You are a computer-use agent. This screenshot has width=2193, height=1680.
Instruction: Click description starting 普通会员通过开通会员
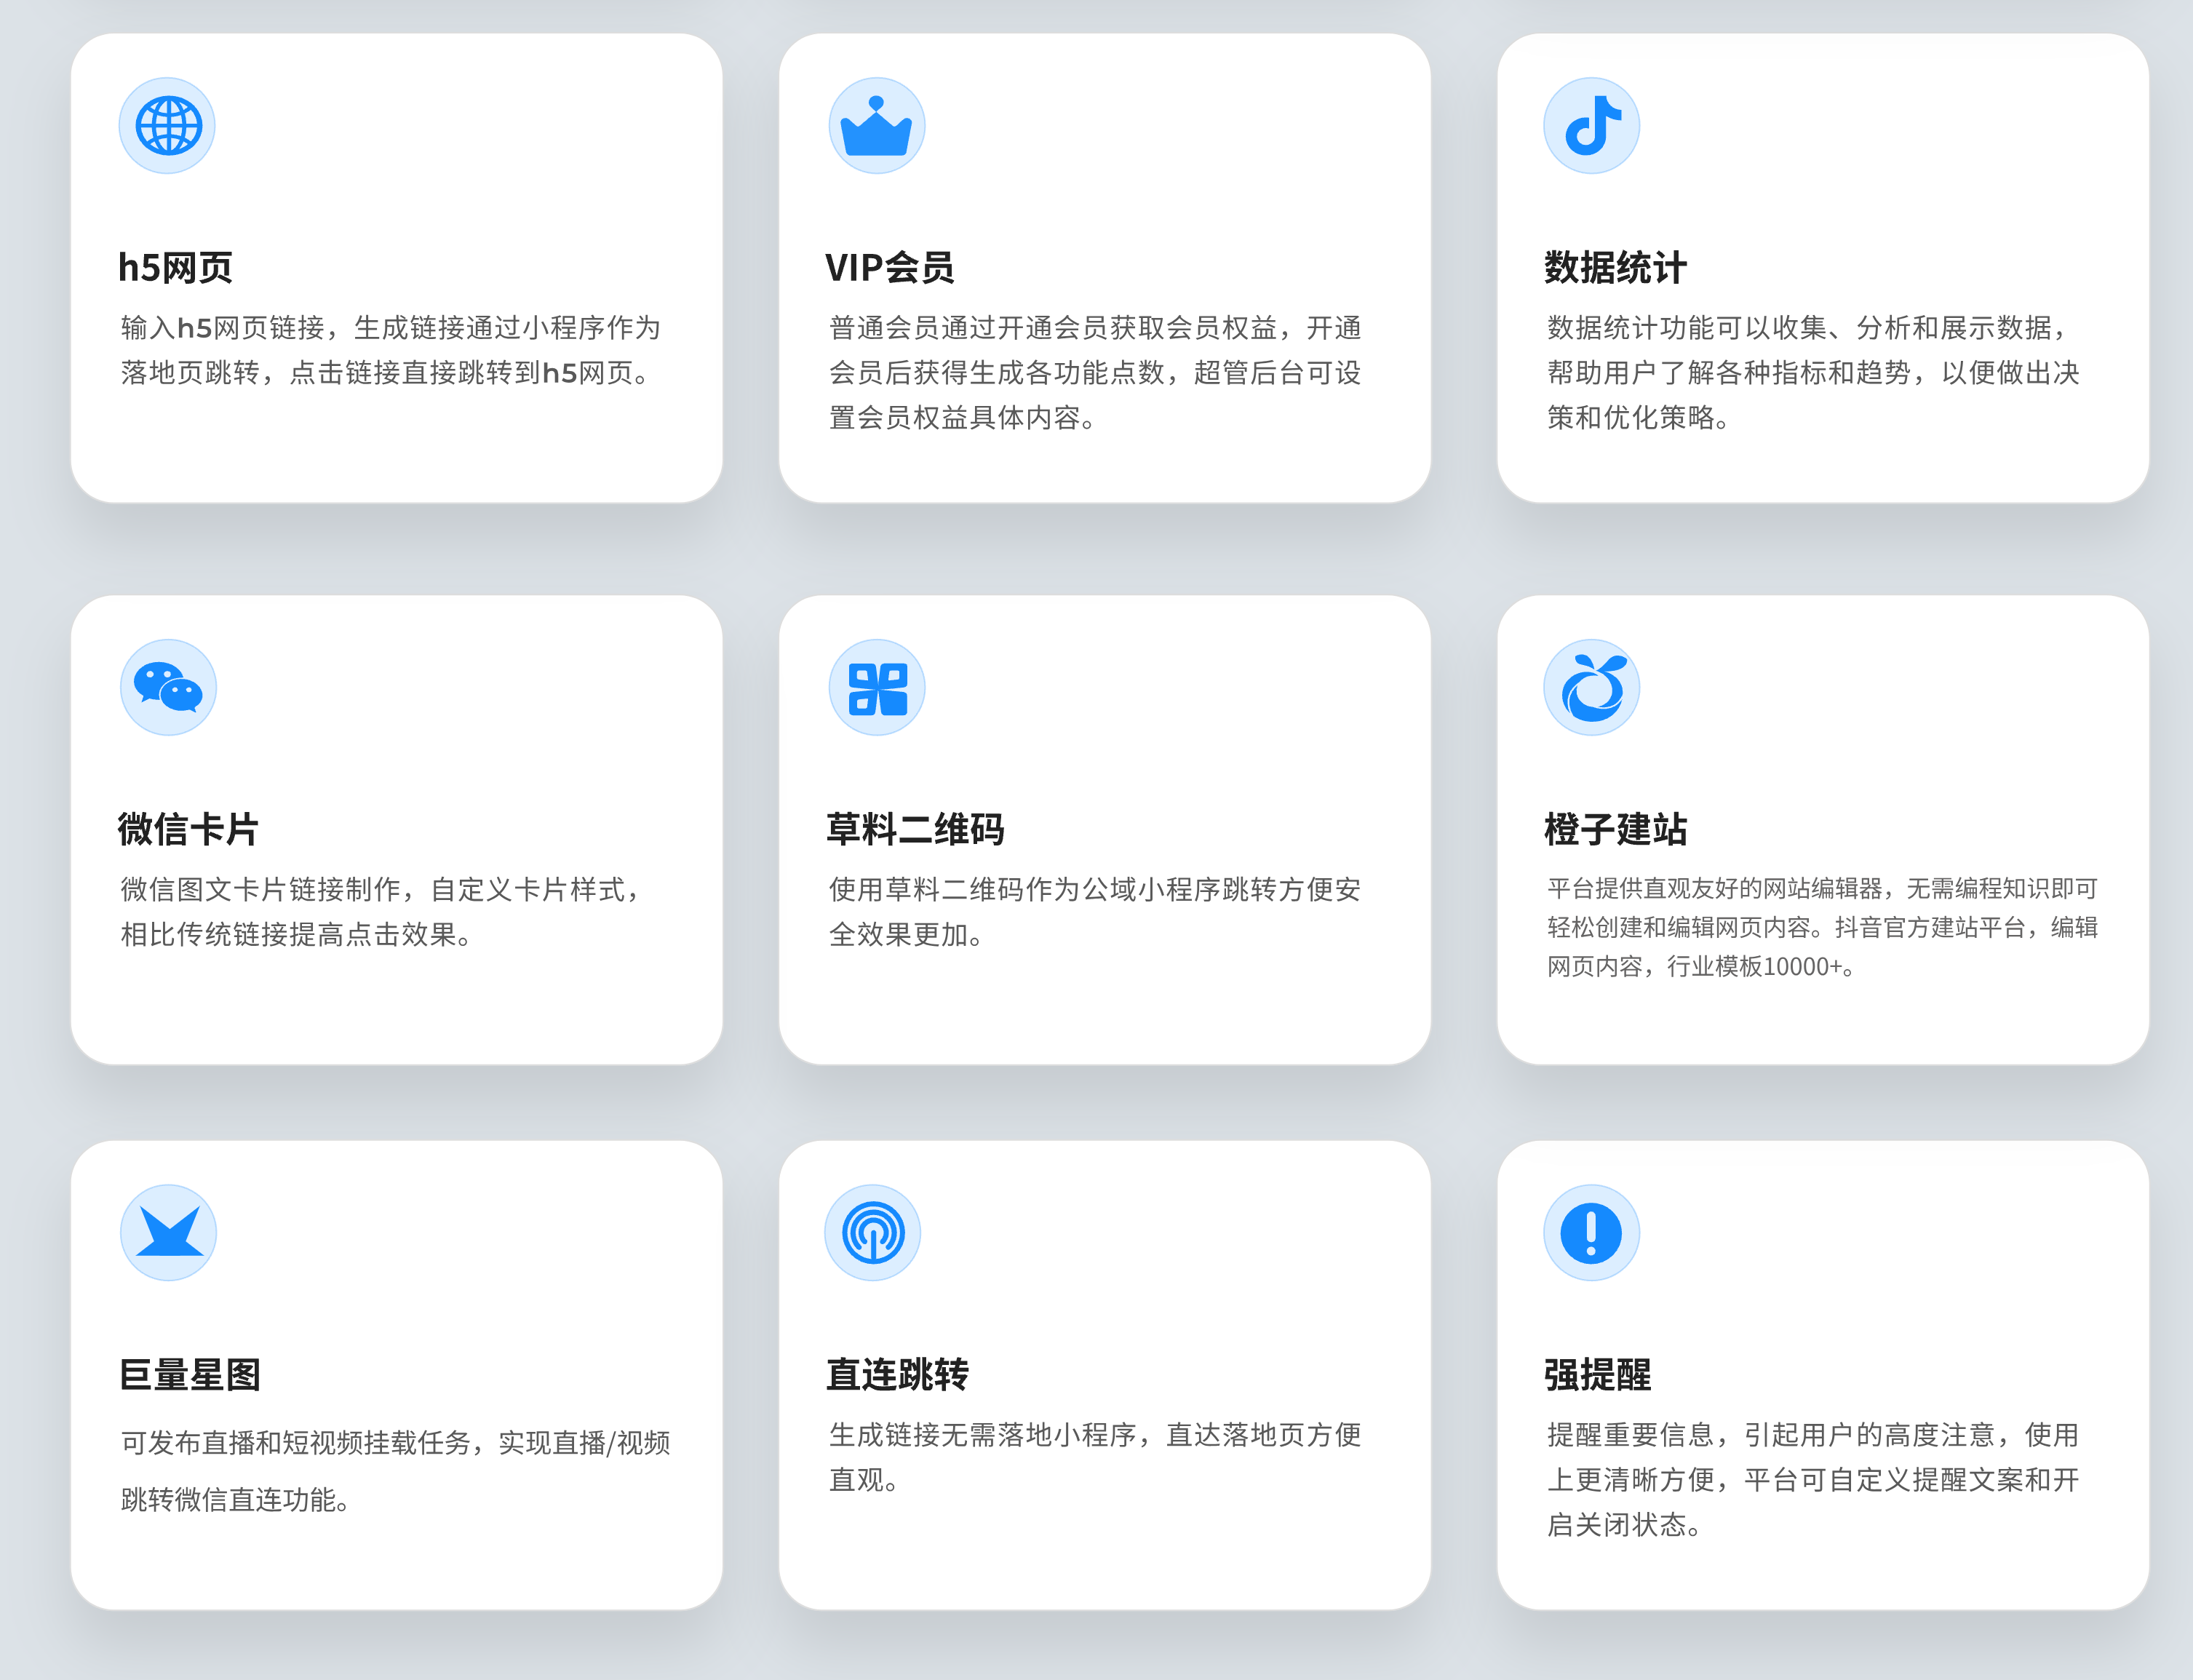tap(1095, 372)
